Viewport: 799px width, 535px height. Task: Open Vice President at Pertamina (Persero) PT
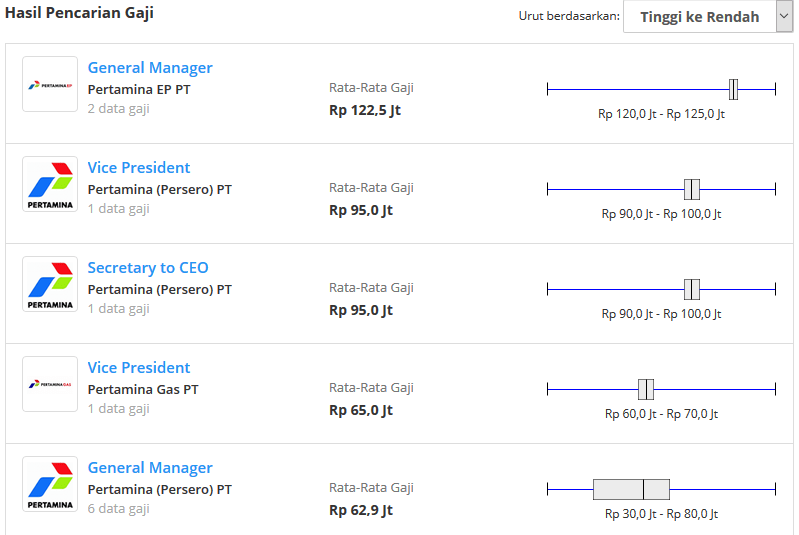coord(139,168)
